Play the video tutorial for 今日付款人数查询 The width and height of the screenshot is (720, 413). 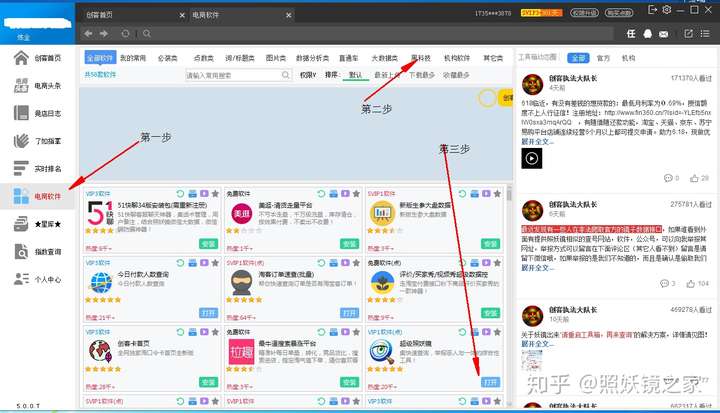pyautogui.click(x=204, y=263)
